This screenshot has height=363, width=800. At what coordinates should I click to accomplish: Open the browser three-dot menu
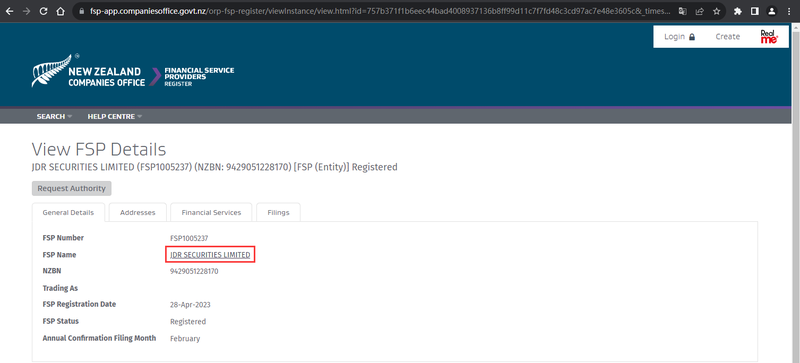[789, 11]
